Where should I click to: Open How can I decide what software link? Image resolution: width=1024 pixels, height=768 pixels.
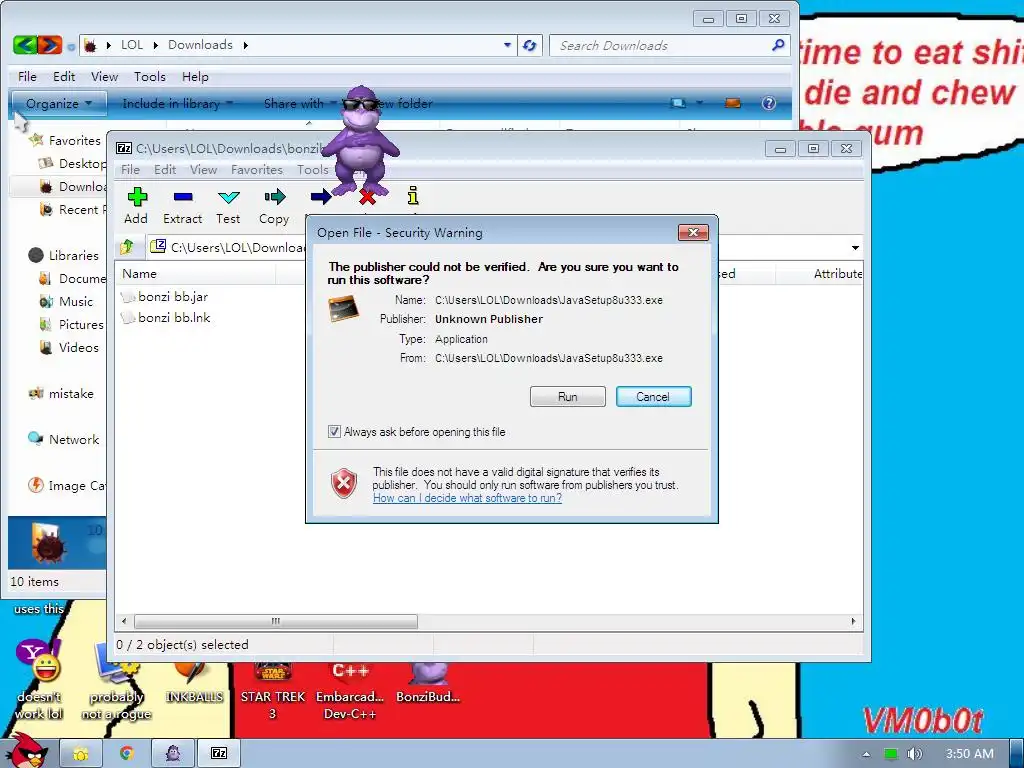tap(468, 498)
